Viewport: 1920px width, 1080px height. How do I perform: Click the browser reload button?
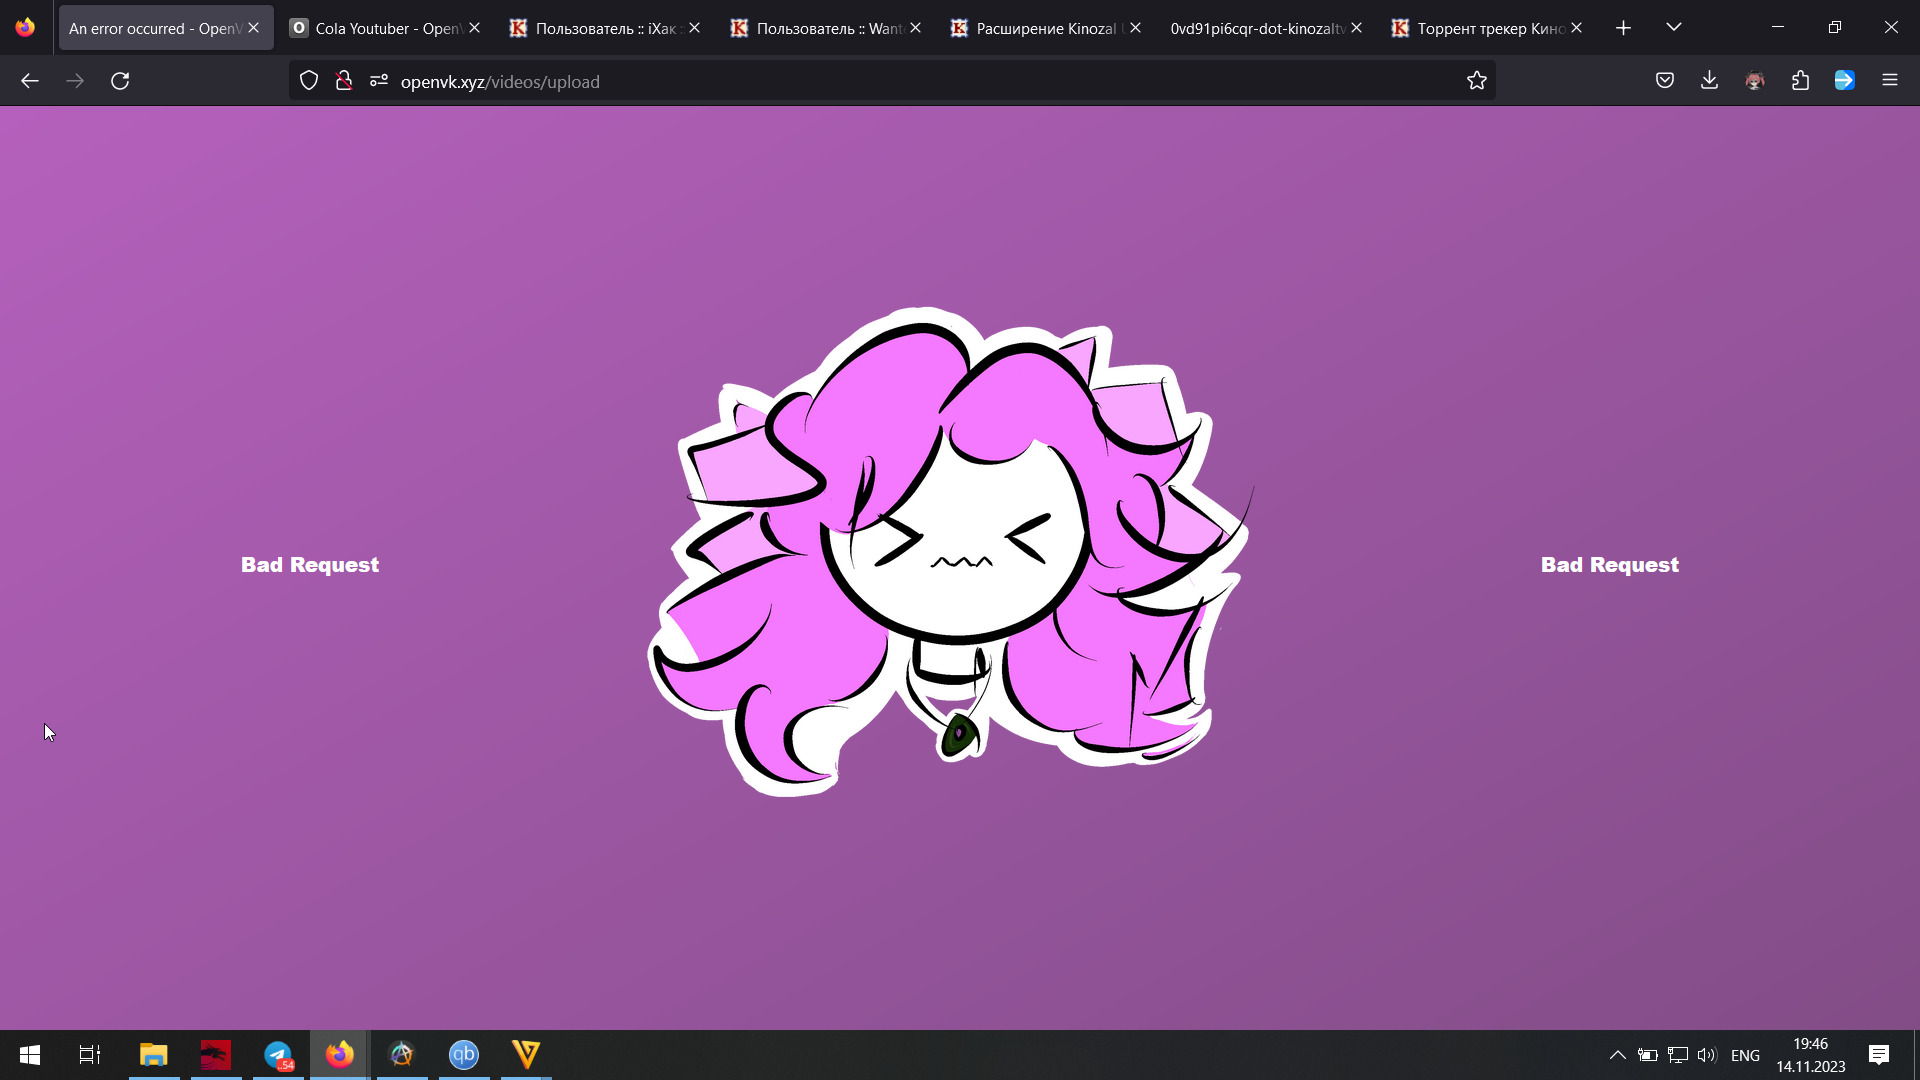point(120,81)
